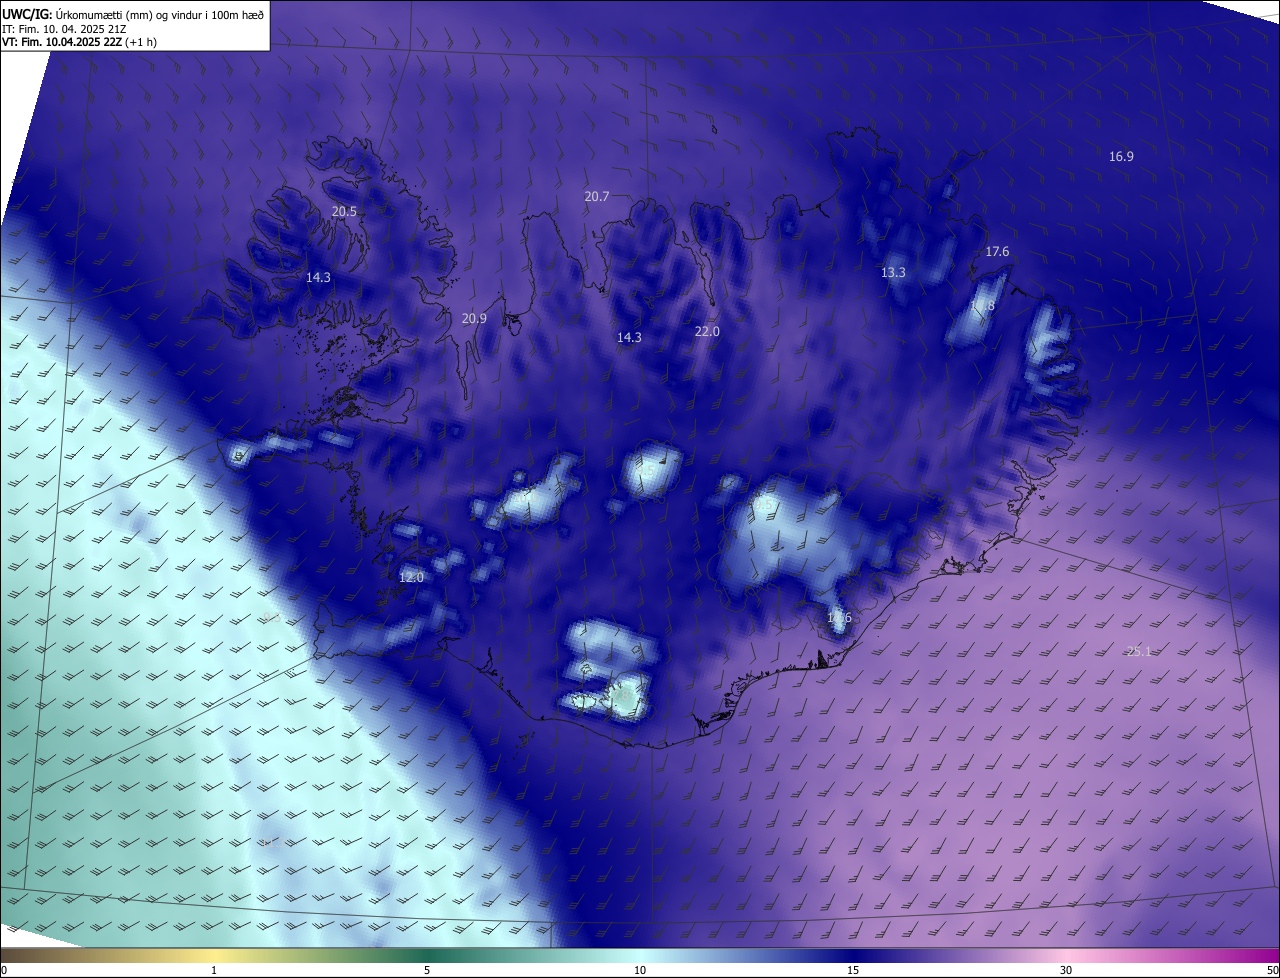Click the 16.9 value label
Image resolution: width=1280 pixels, height=978 pixels.
click(x=1121, y=156)
